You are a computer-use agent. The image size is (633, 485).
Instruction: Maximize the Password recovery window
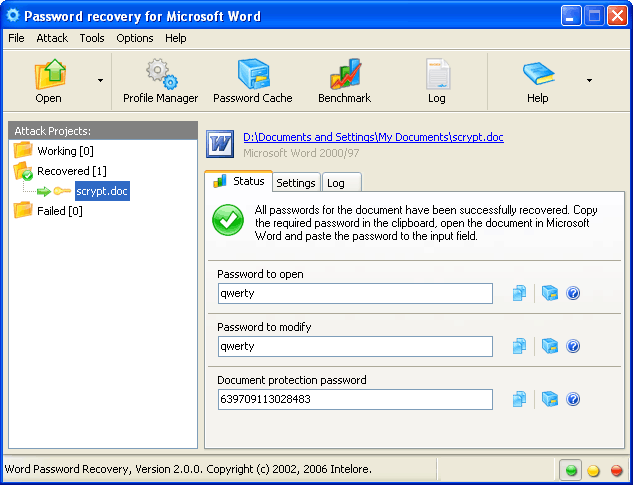(594, 16)
